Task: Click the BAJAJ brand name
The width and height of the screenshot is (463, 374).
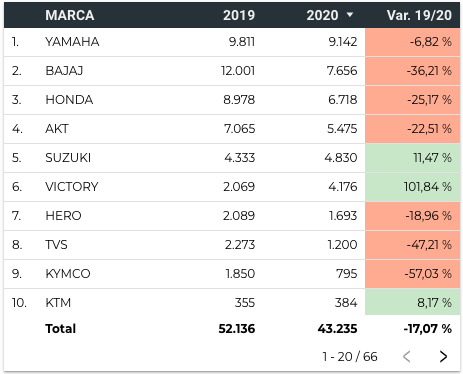Action: pyautogui.click(x=64, y=71)
